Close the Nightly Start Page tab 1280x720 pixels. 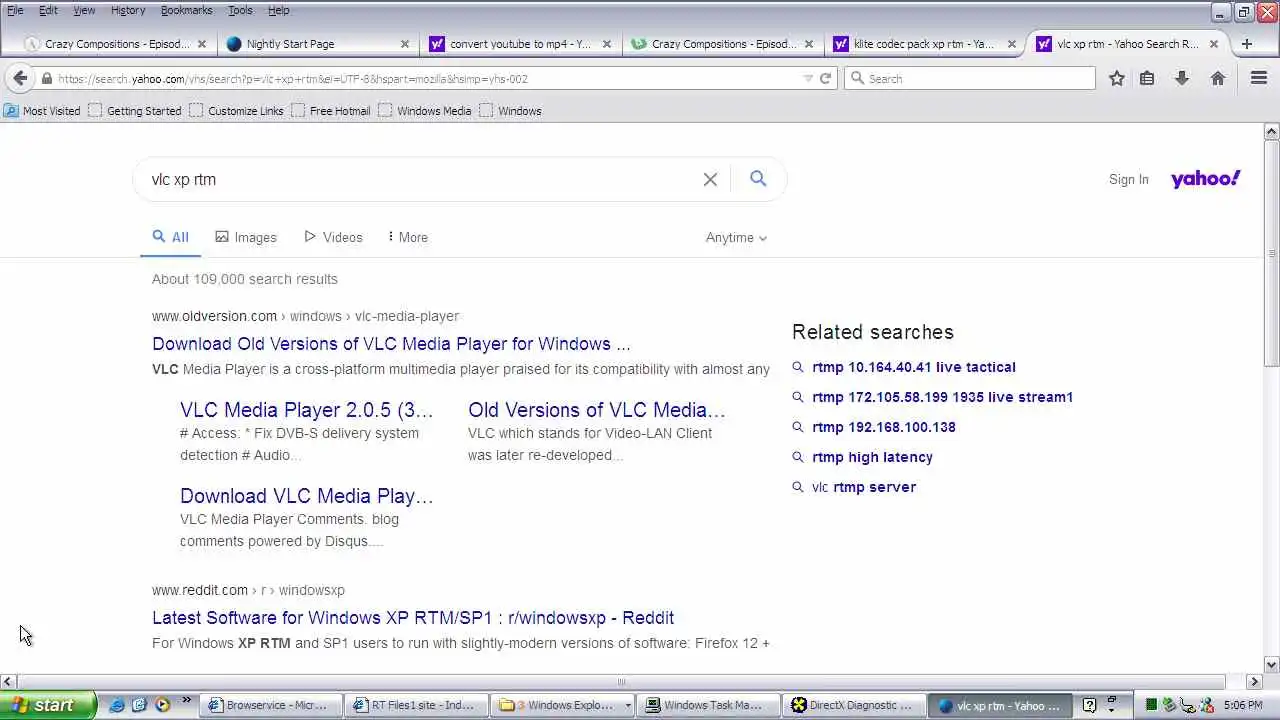point(405,44)
